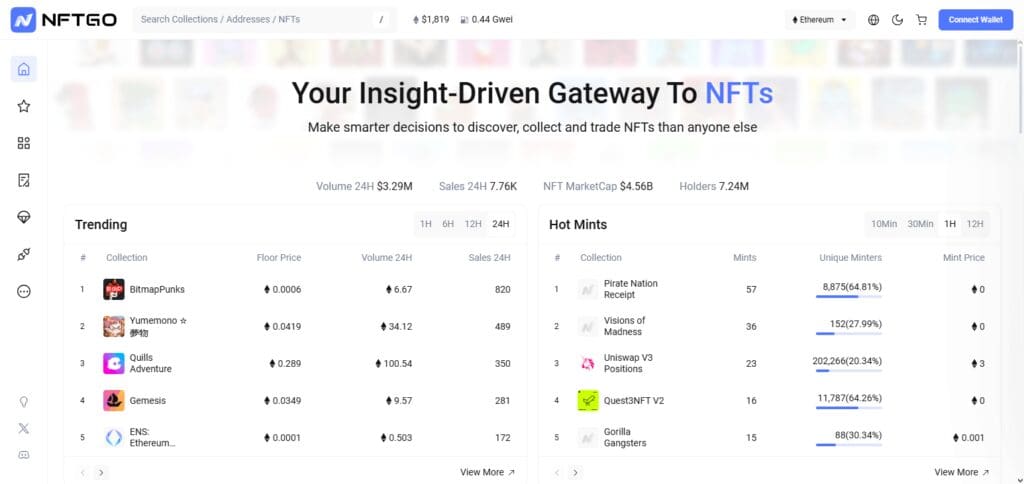Click the Uniswap V3 Positions icon
This screenshot has height=484, width=1024.
pyautogui.click(x=588, y=364)
